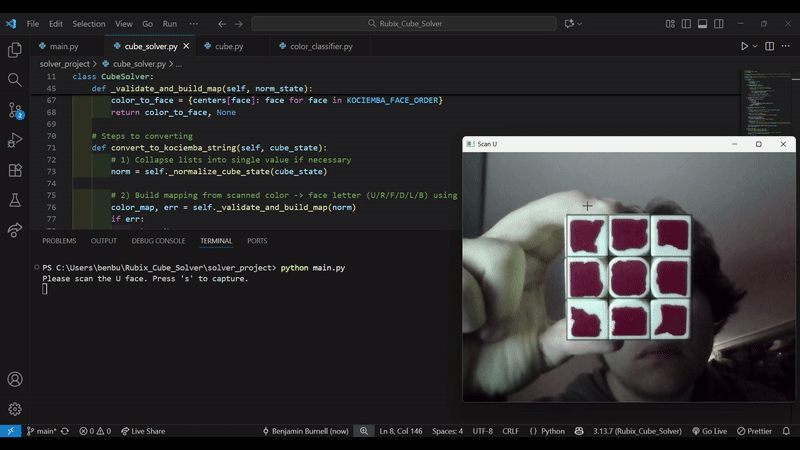Click the zoom magnifier status icon
The height and width of the screenshot is (450, 800).
pos(364,431)
